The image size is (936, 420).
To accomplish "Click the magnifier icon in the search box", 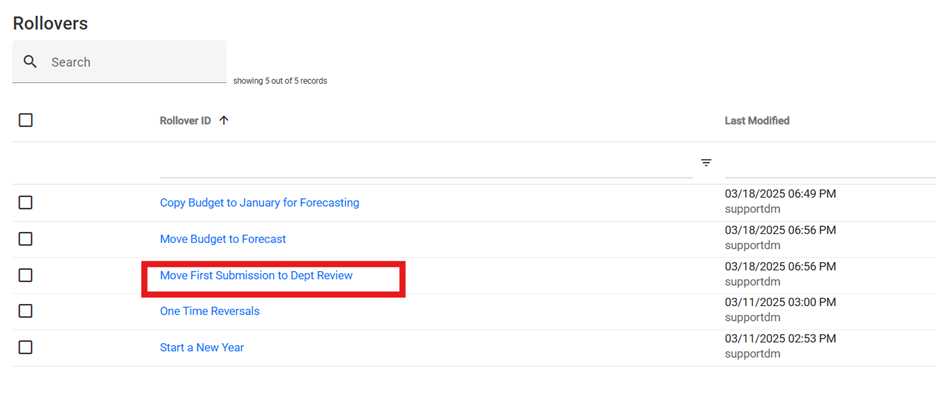I will (32, 62).
